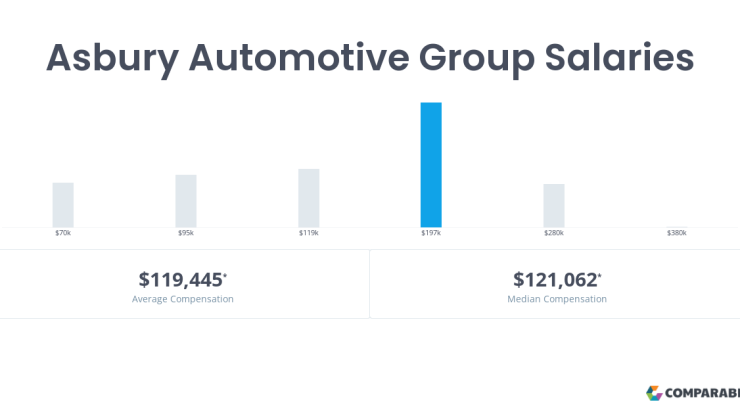
Task: Click the asterisk next to $121,062
Action: pos(600,275)
